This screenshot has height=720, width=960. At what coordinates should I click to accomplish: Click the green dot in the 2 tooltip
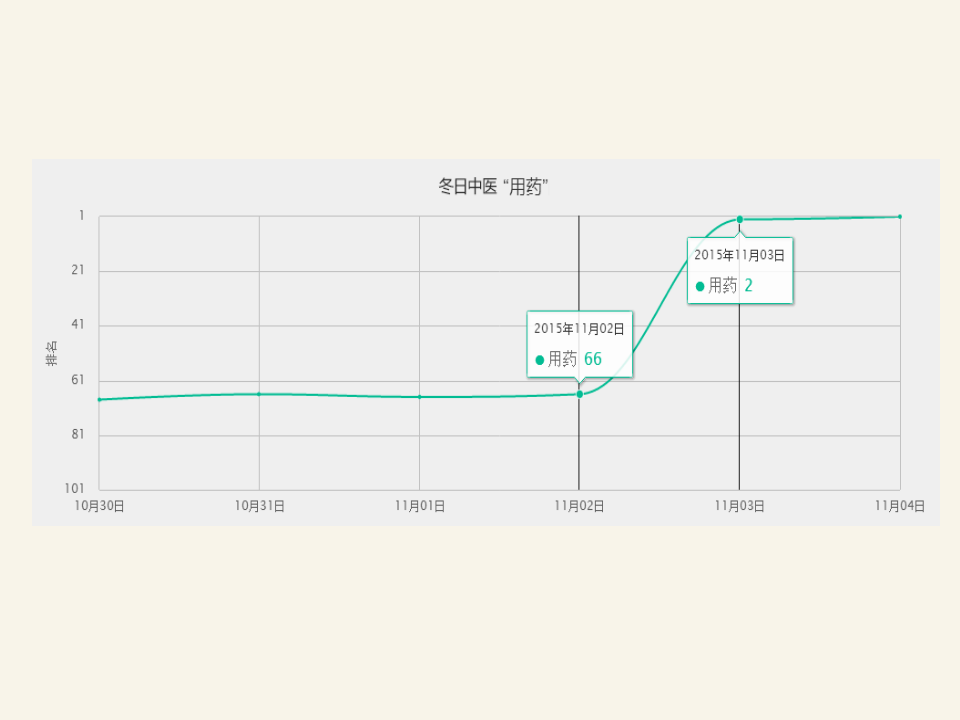[700, 287]
